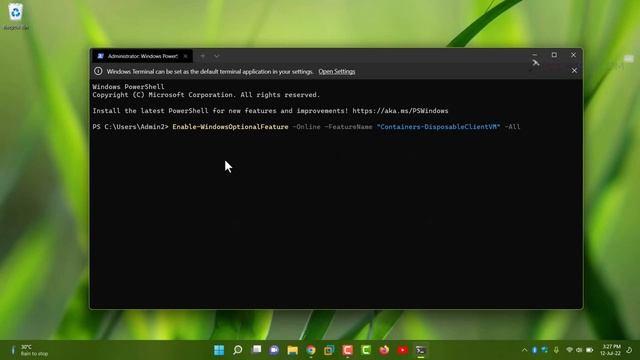Click the Windows PowerShell header line
Screen dimensions: 640x360
tap(128, 87)
